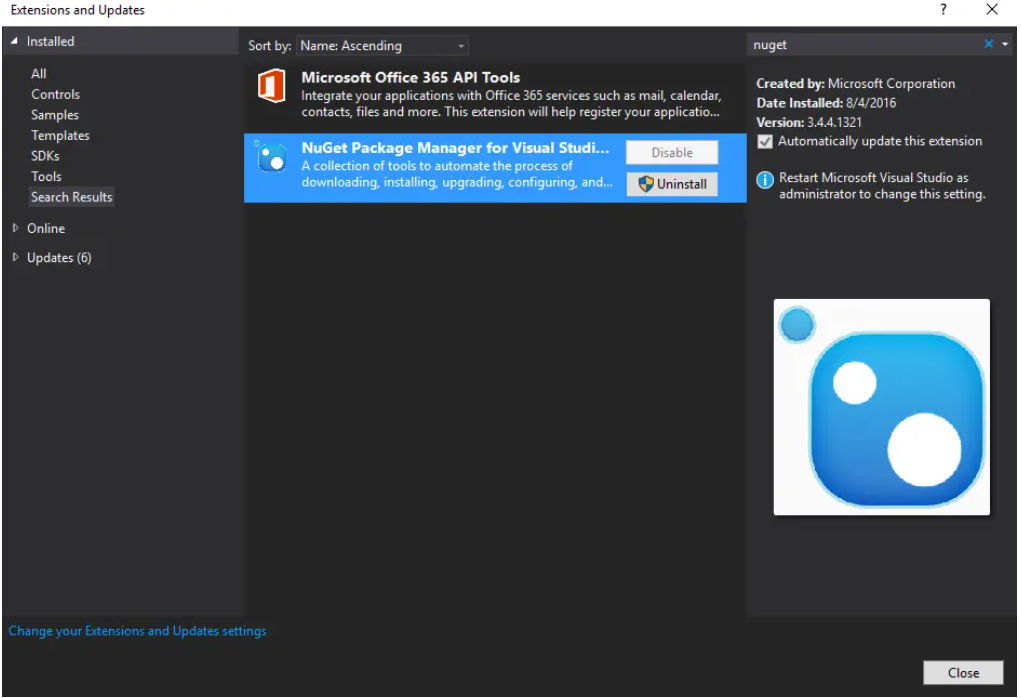Select the SDKs category
This screenshot has width=1021, height=698.
tap(45, 156)
